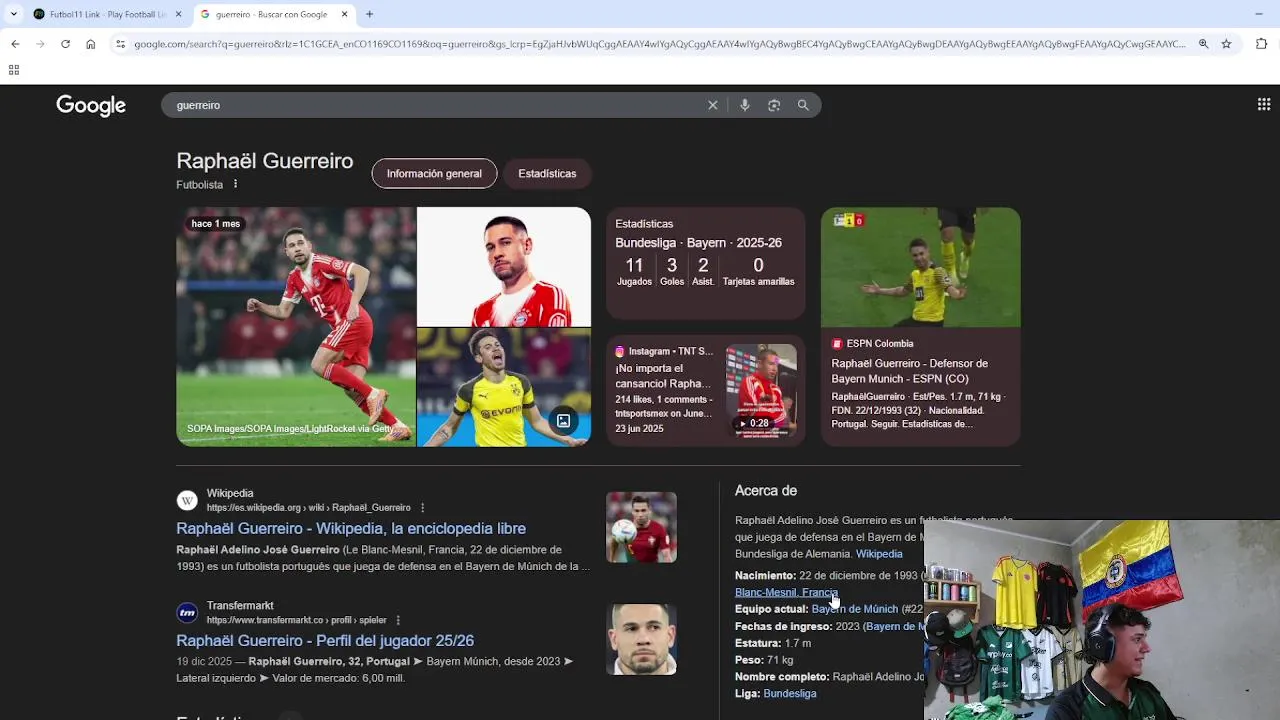Image resolution: width=1280 pixels, height=720 pixels.
Task: Click the www.transfermarkt.co result URL
Action: 297,620
